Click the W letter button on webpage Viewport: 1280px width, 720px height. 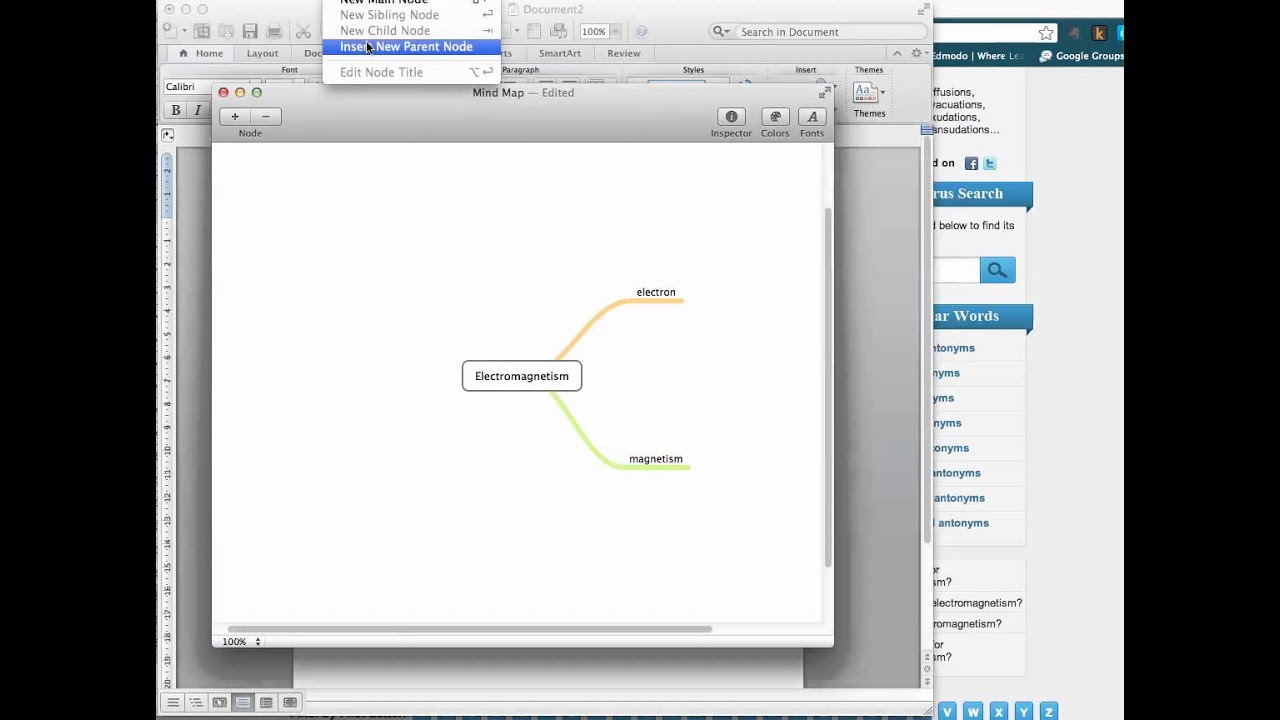[973, 712]
